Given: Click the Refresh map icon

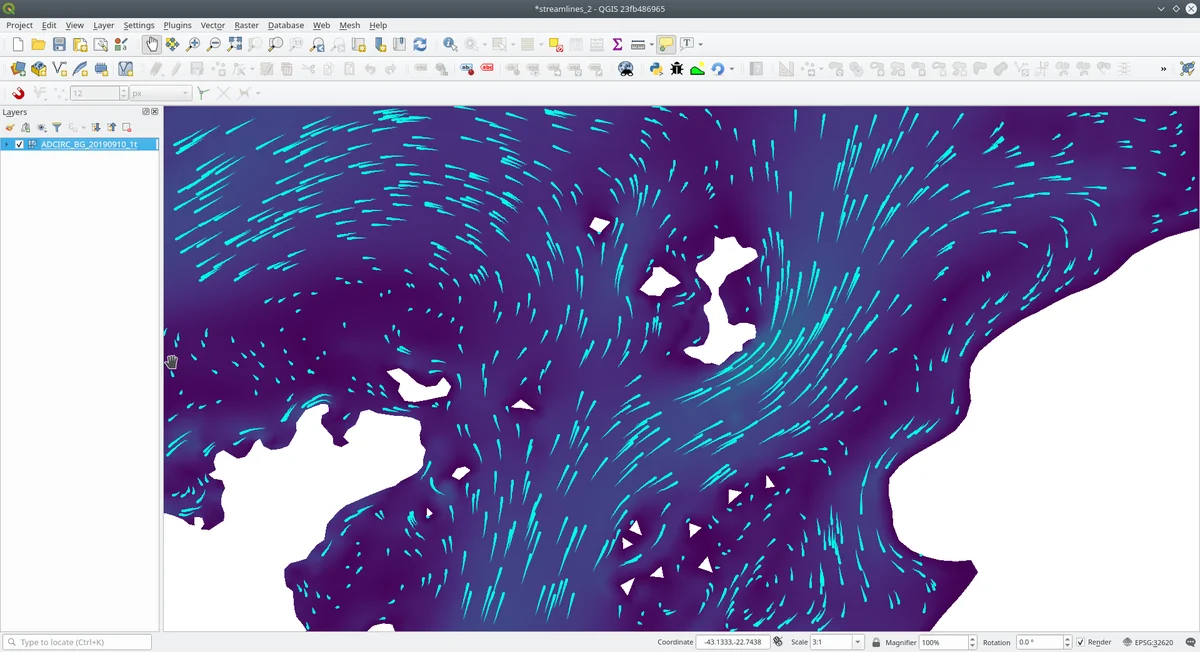Looking at the screenshot, I should pos(420,44).
